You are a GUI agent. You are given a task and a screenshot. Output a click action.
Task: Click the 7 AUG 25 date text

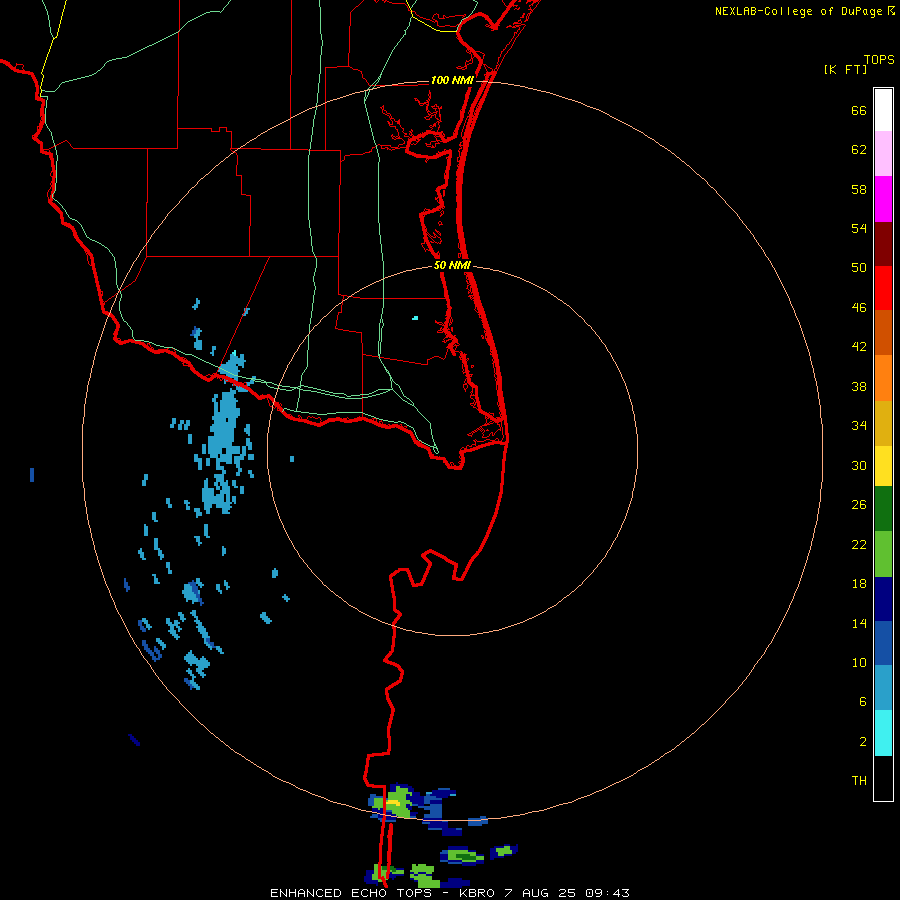point(538,893)
